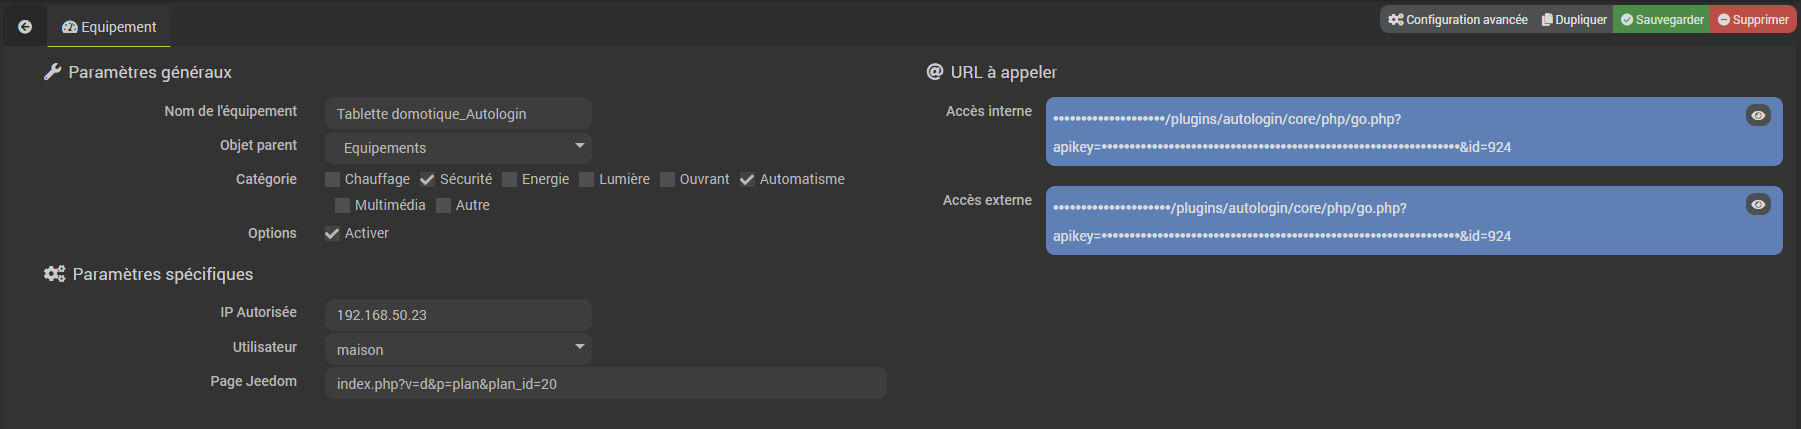Uncheck the Sécurité category
This screenshot has width=1801, height=429.
point(428,180)
